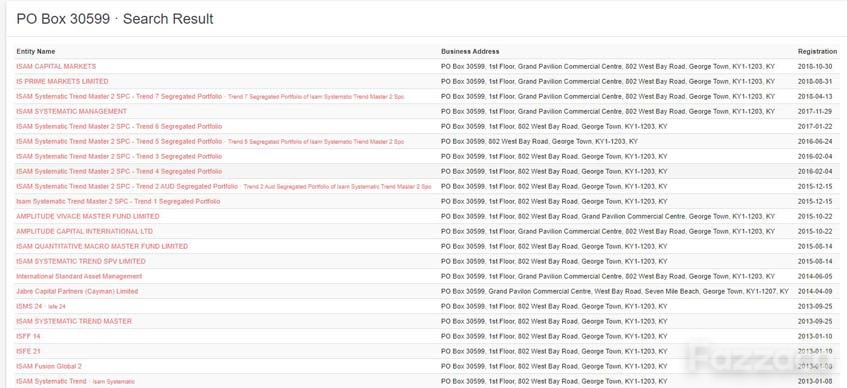This screenshot has width=847, height=388.
Task: Open Jabre Capital Partners (Cayman) Limited
Action: (77, 291)
